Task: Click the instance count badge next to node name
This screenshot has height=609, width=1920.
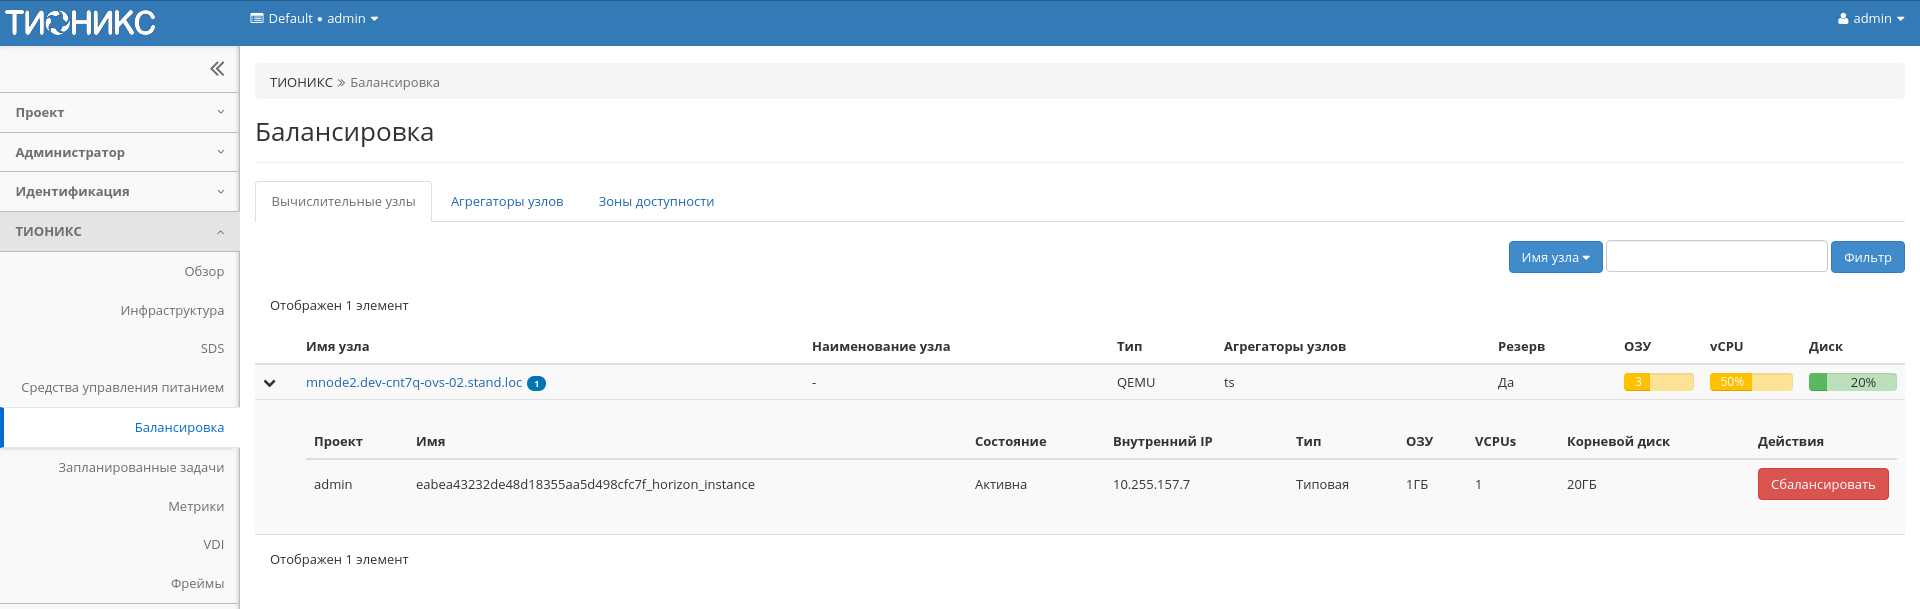Action: pyautogui.click(x=536, y=384)
